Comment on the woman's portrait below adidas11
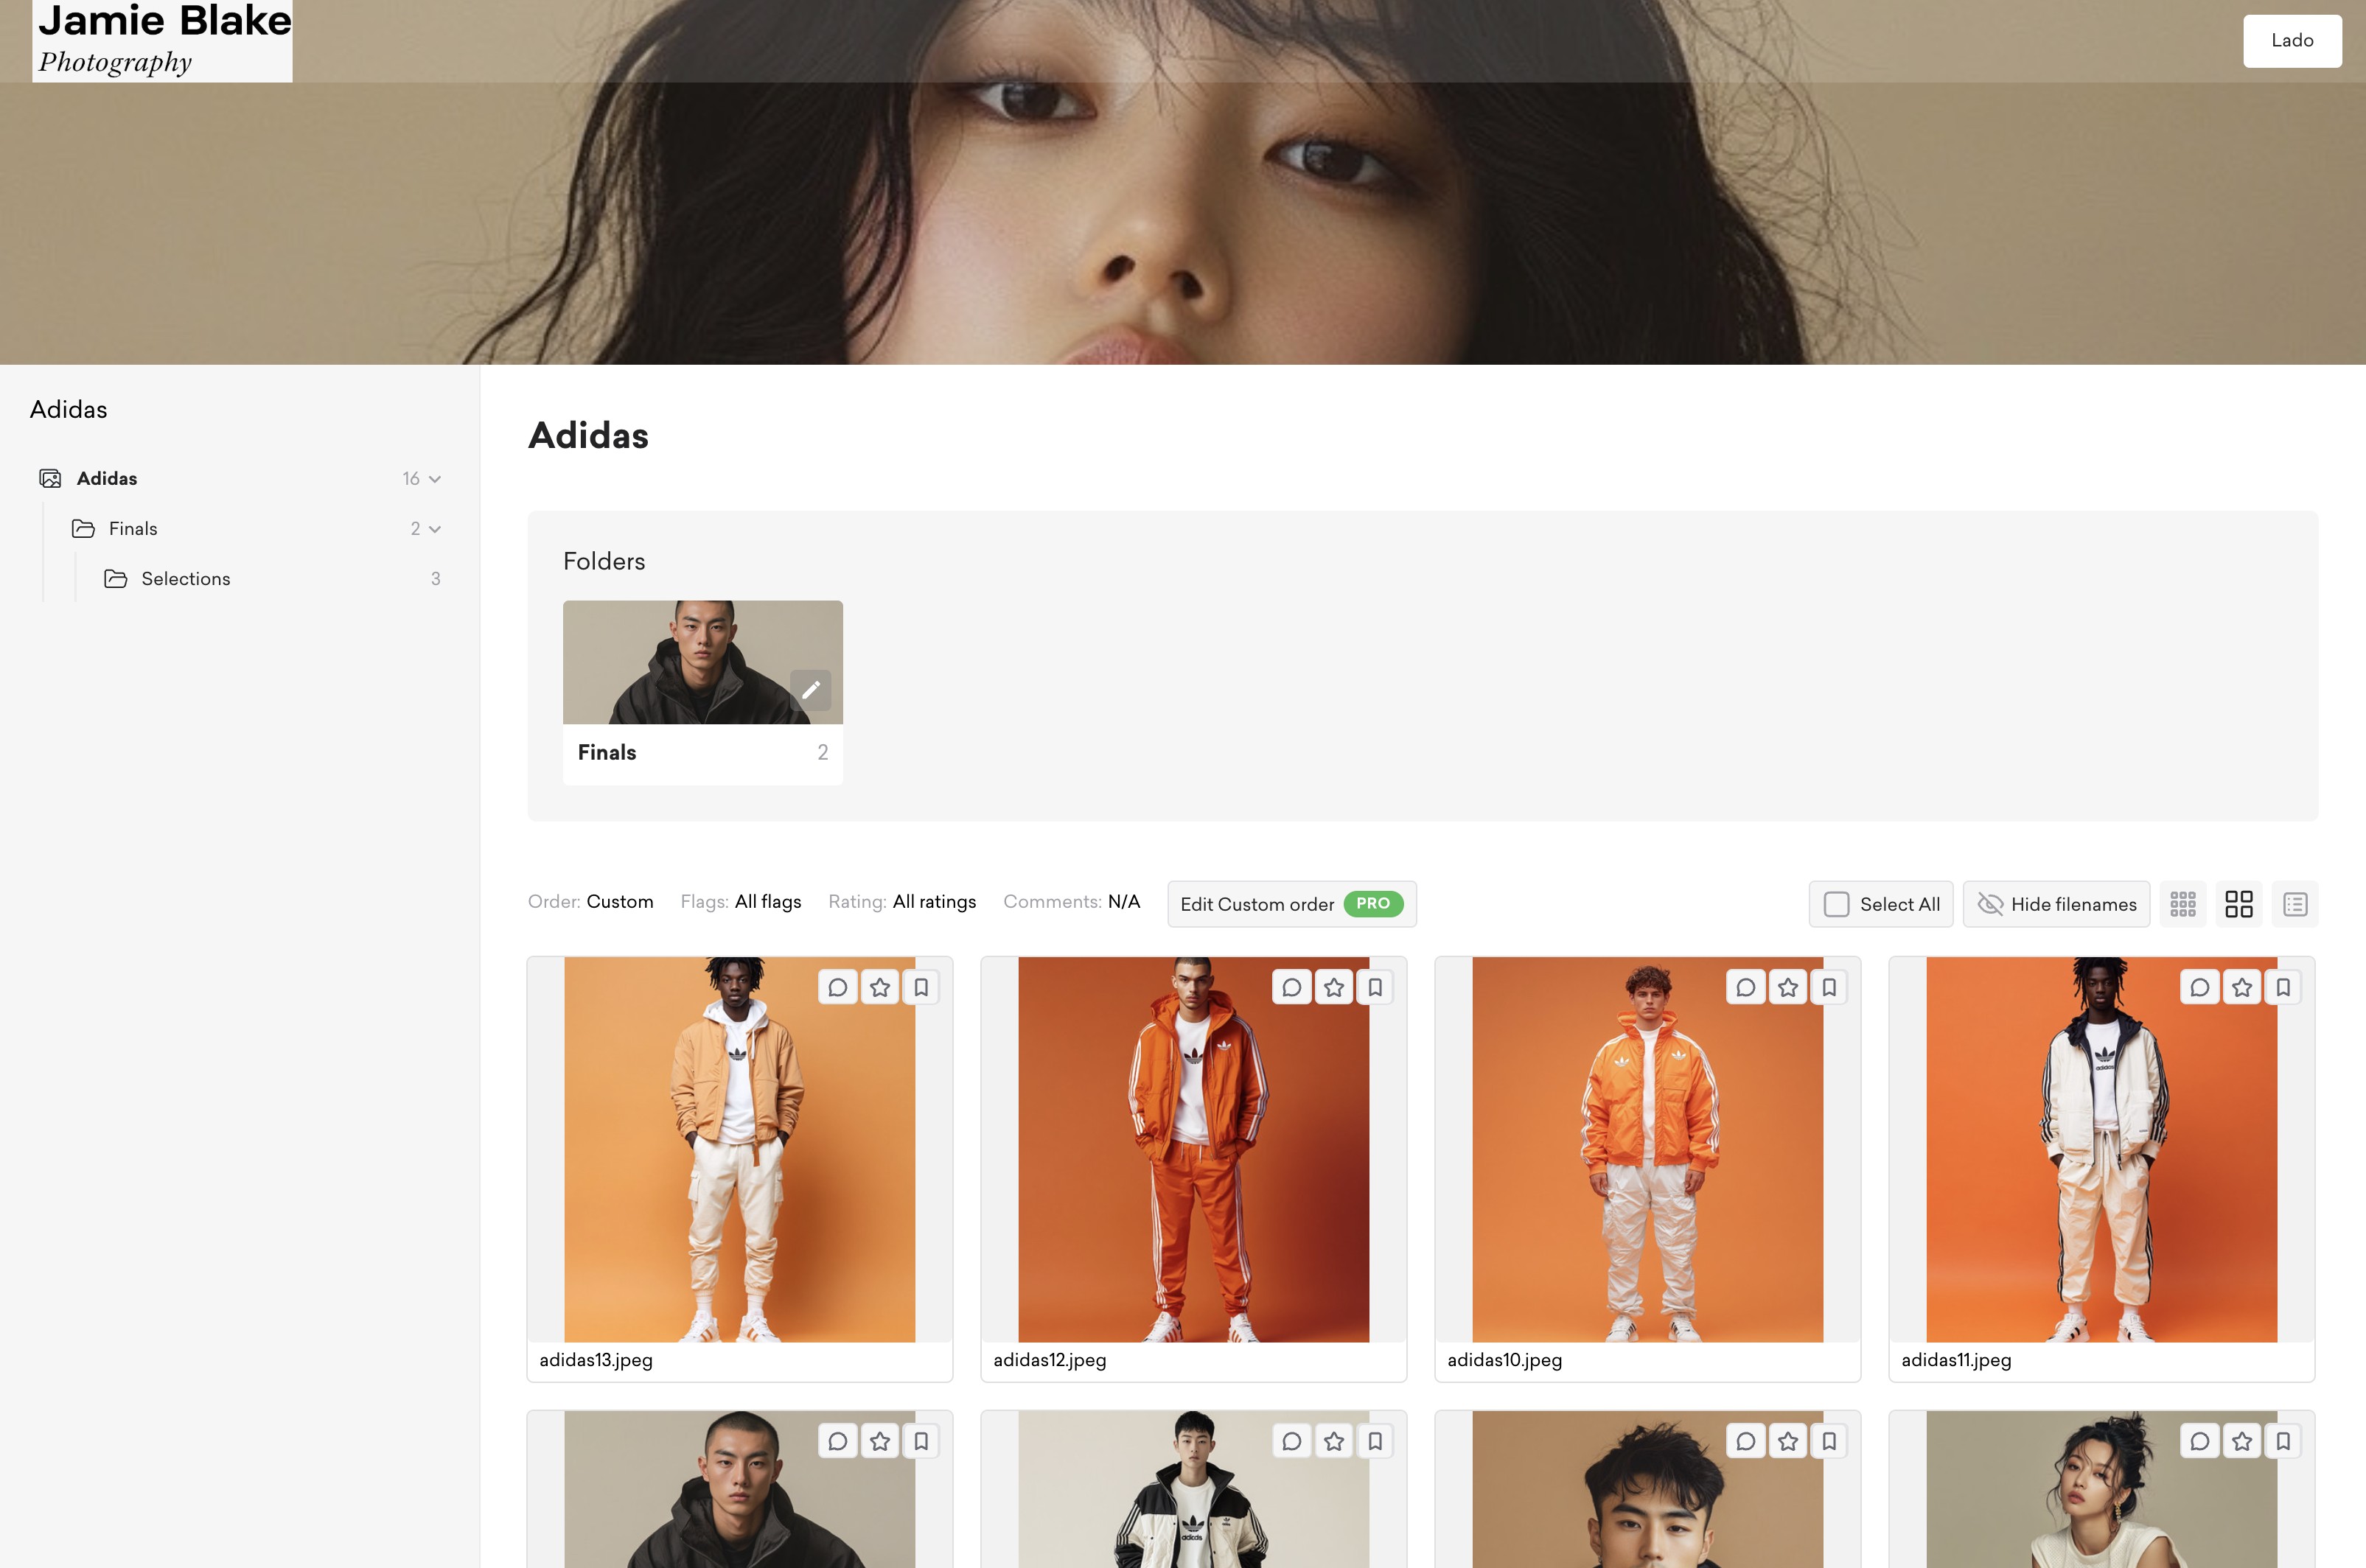Image resolution: width=2366 pixels, height=1568 pixels. [x=2200, y=1442]
